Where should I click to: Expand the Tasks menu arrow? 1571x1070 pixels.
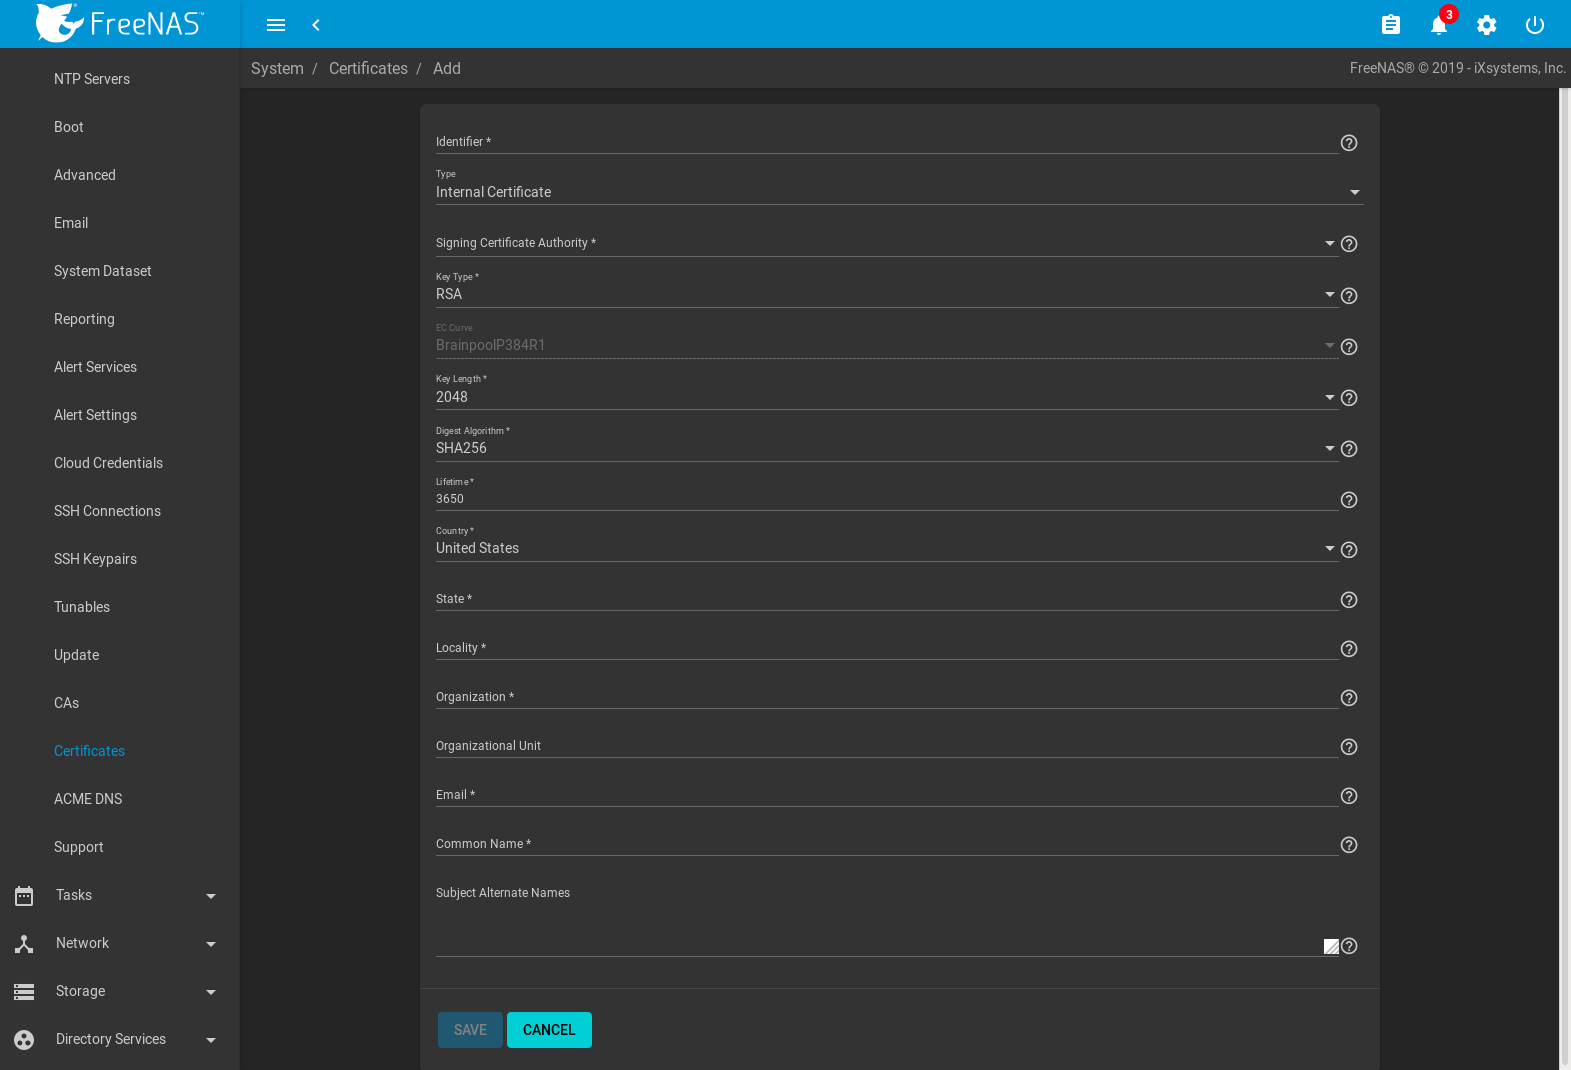(211, 896)
